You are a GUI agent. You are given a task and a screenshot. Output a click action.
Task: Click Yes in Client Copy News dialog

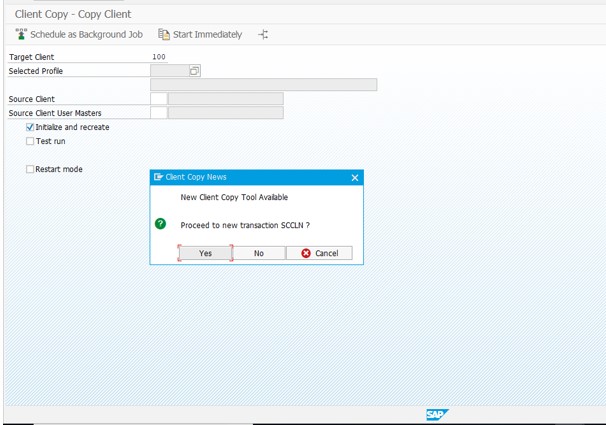[205, 253]
